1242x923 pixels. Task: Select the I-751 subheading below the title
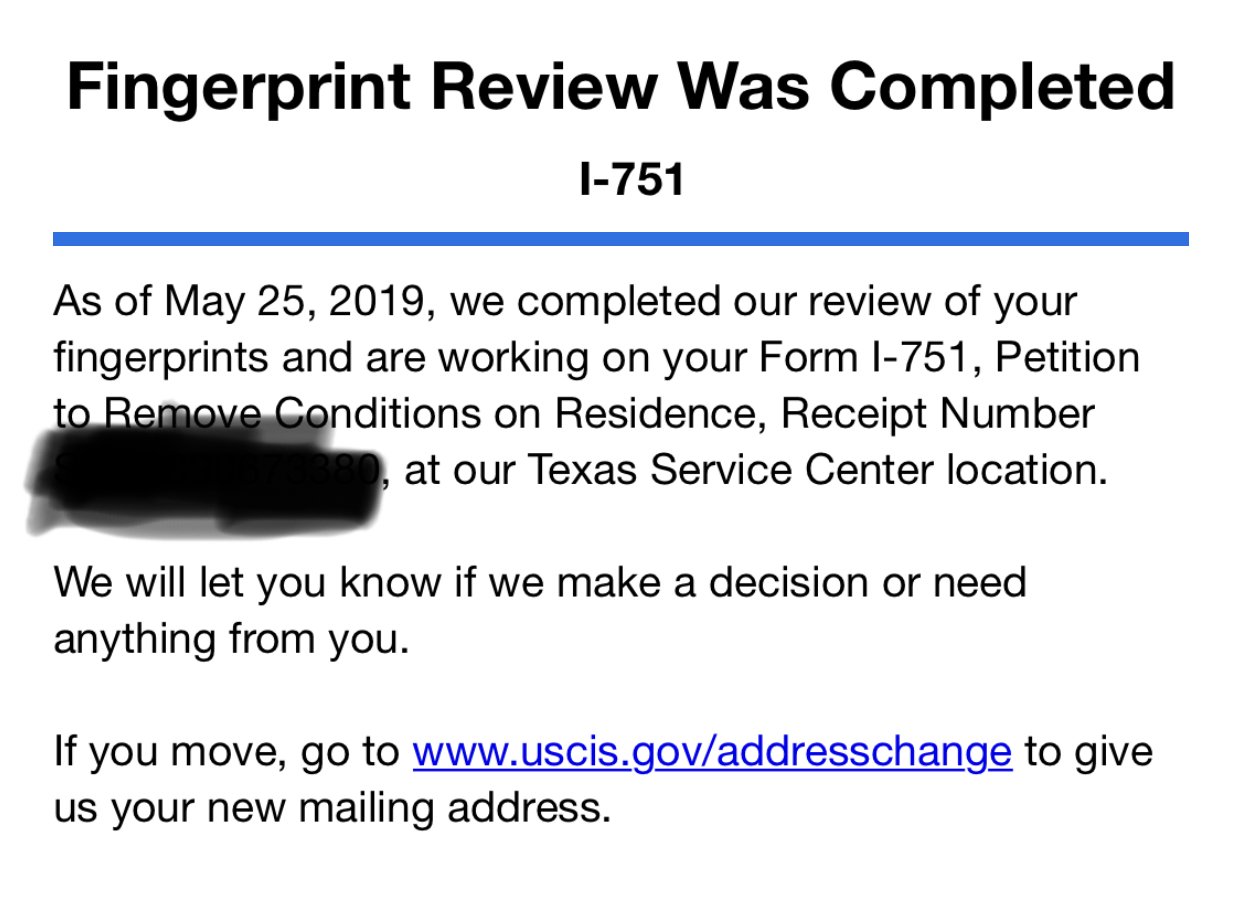coord(631,181)
